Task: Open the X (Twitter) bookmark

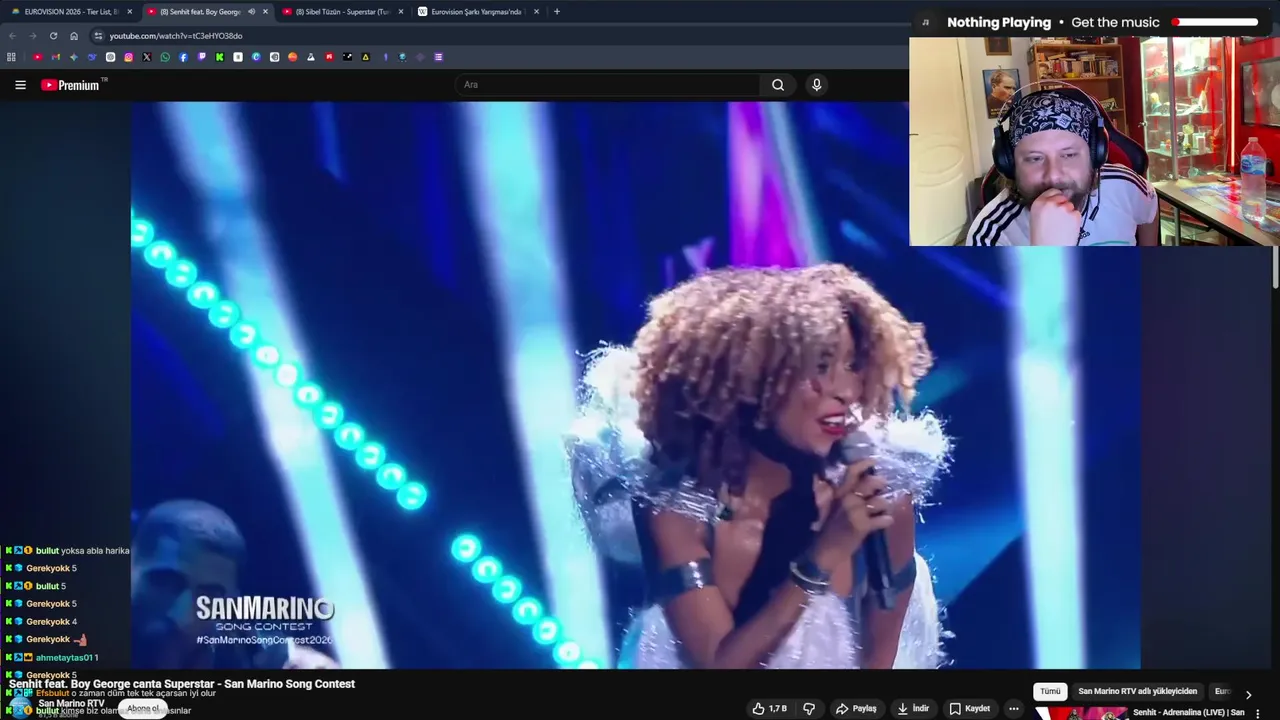Action: click(x=147, y=57)
